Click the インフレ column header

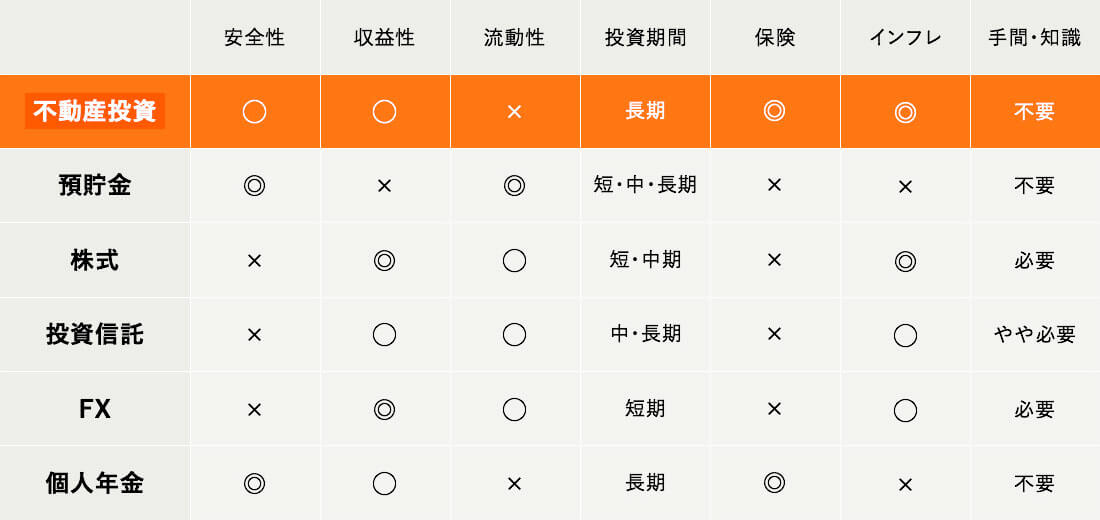click(905, 38)
